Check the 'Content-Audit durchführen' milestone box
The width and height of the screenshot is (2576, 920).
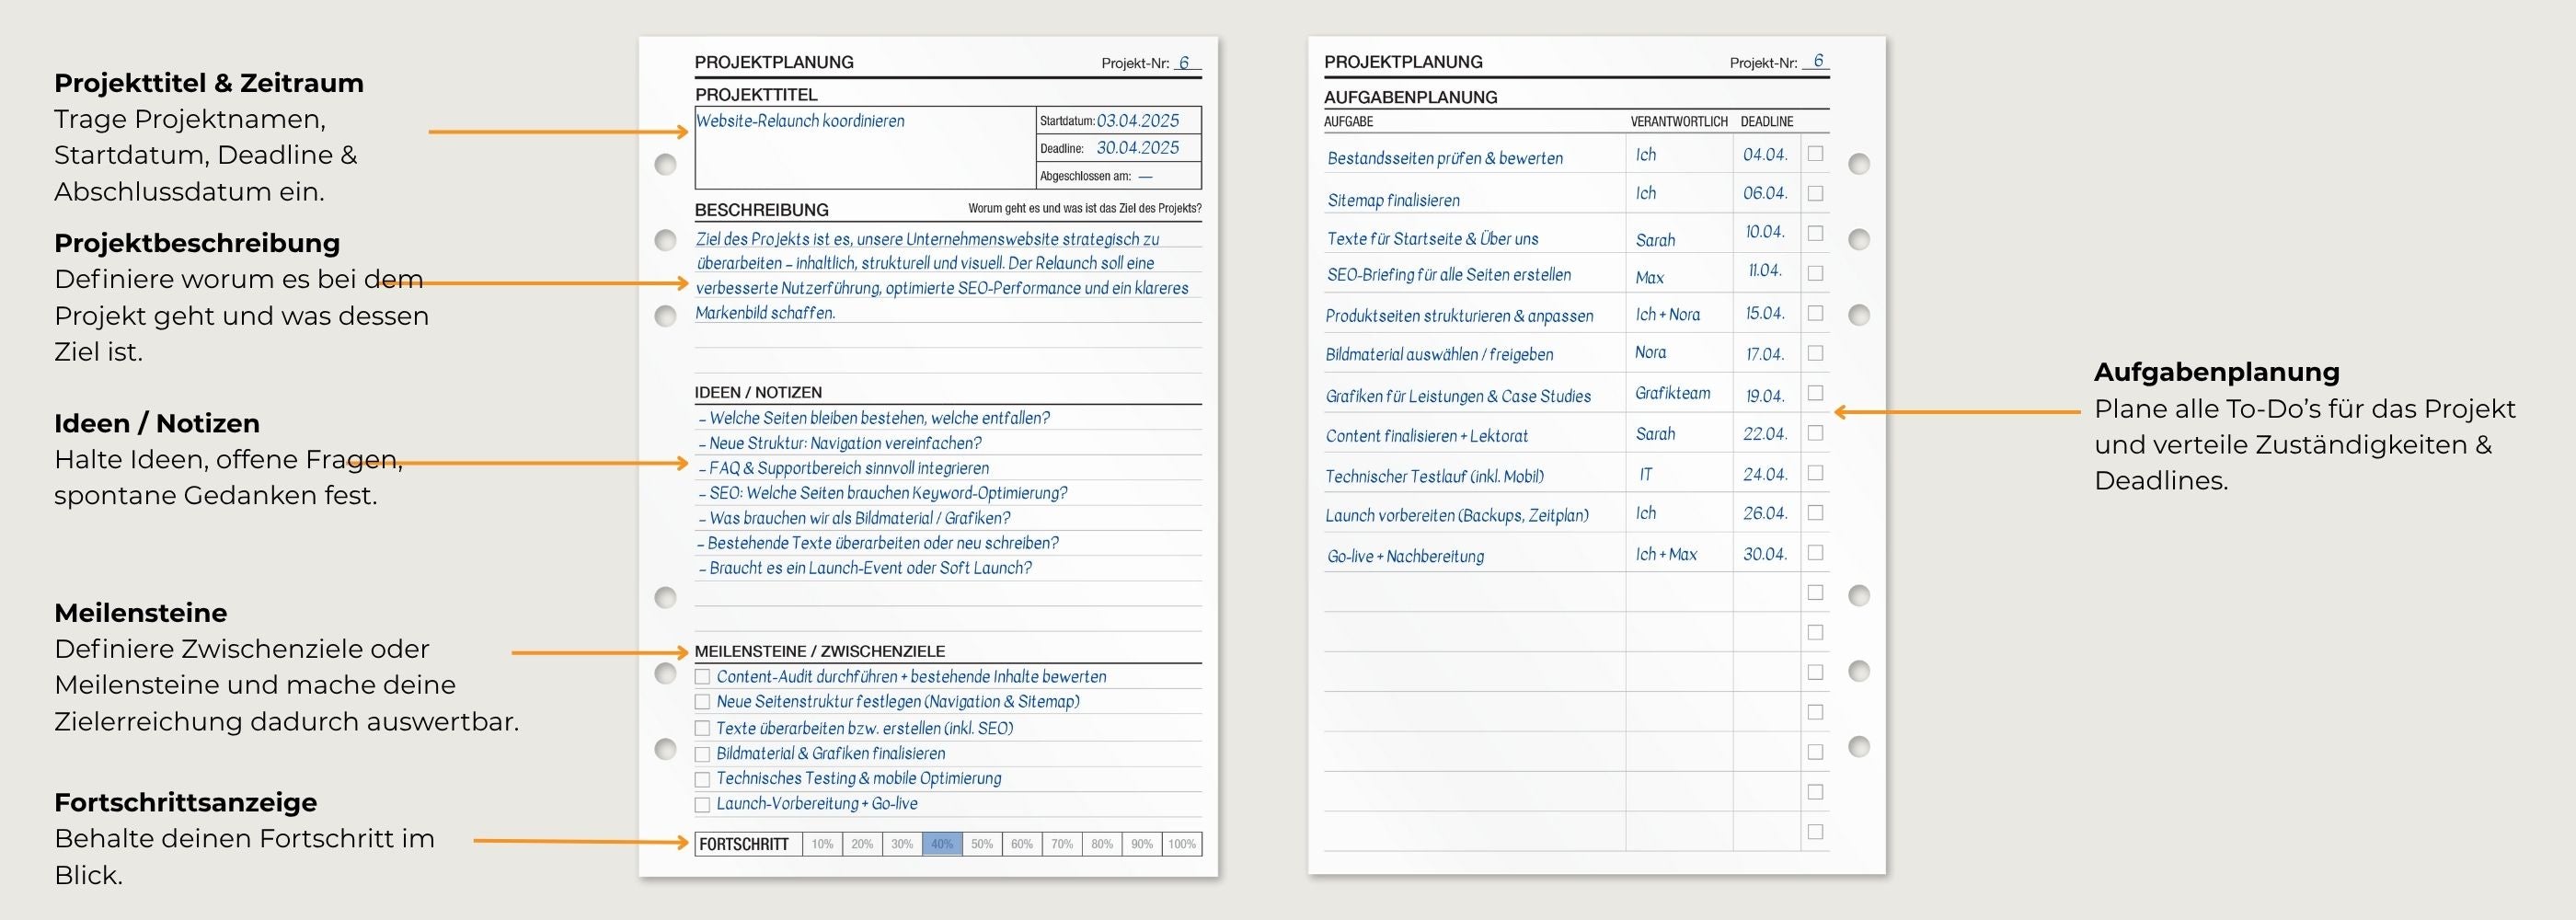pos(702,677)
